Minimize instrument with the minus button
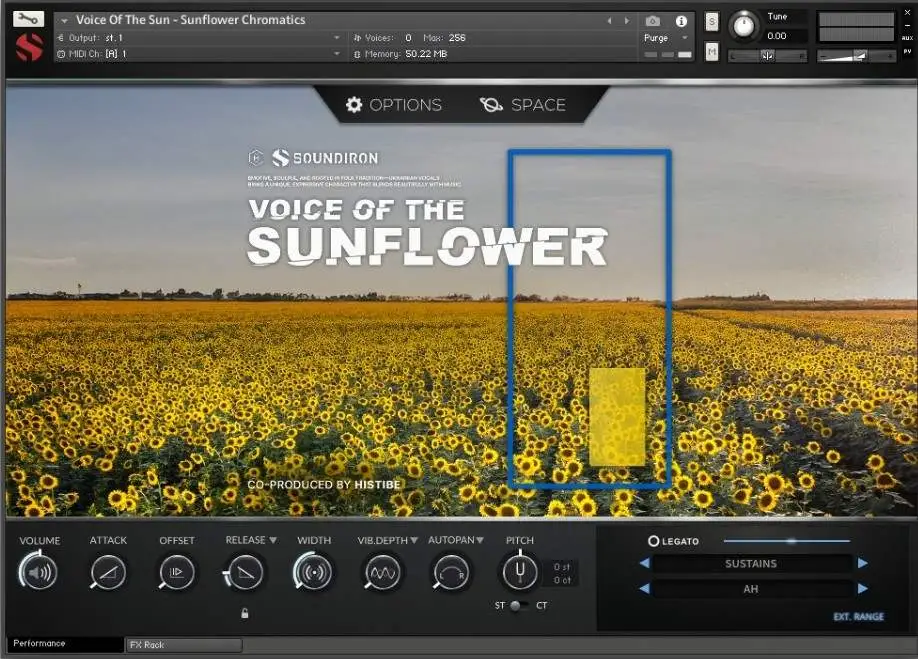 click(907, 25)
